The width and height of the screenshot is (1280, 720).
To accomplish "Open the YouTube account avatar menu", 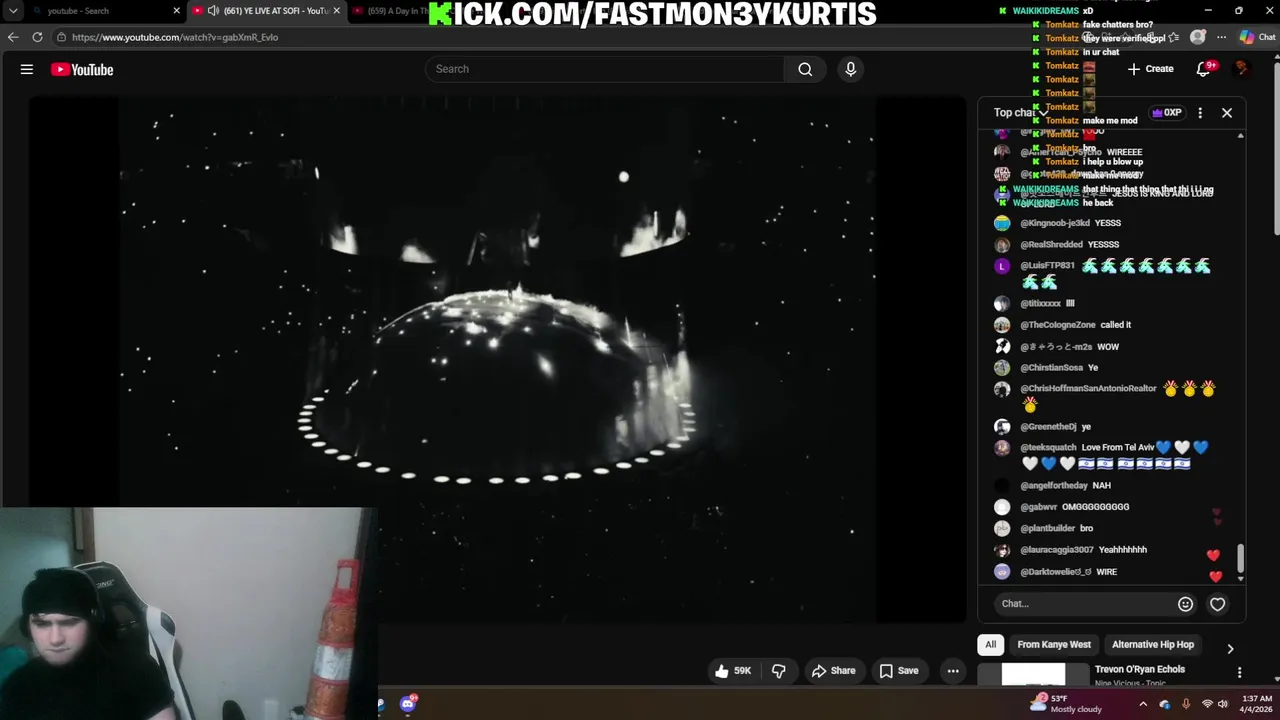I will pyautogui.click(x=1242, y=69).
